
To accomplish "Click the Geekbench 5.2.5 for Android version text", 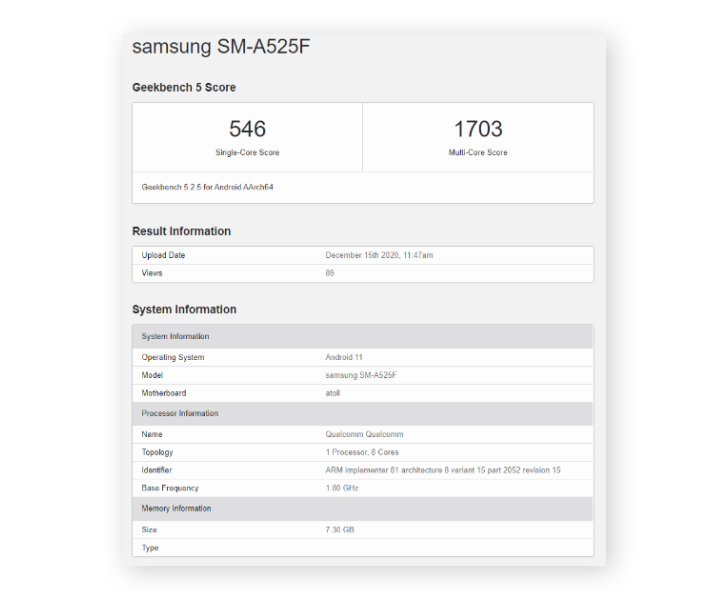I will [206, 187].
